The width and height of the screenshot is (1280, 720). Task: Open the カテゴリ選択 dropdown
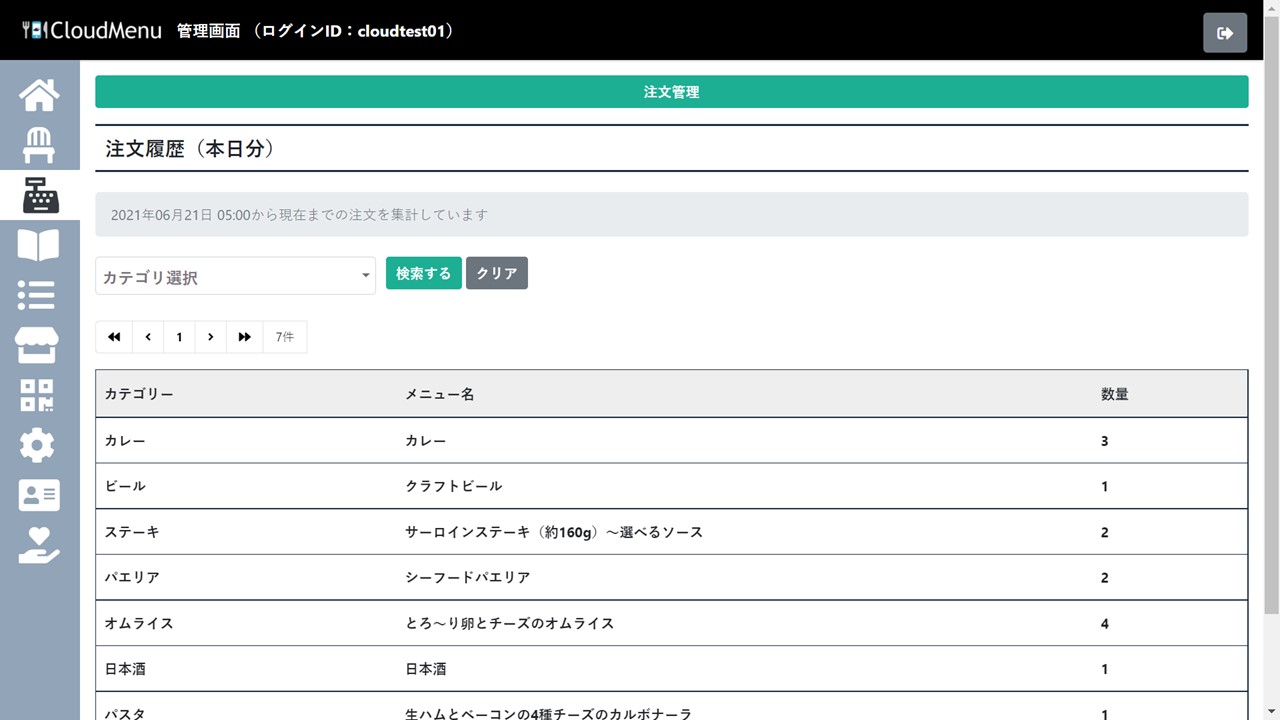pos(235,276)
